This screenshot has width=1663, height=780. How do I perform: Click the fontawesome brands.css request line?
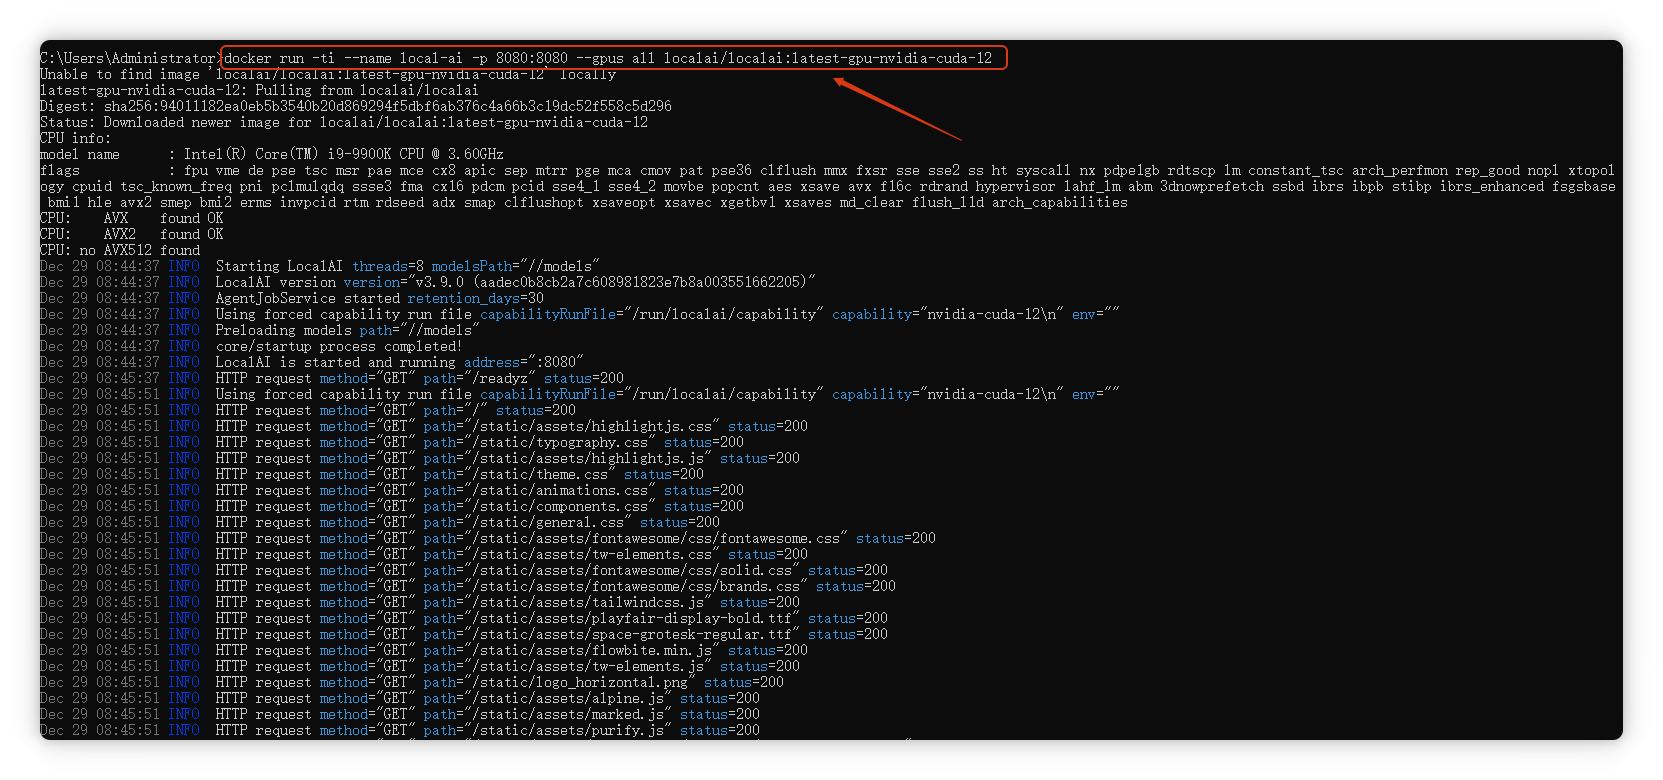pyautogui.click(x=468, y=586)
